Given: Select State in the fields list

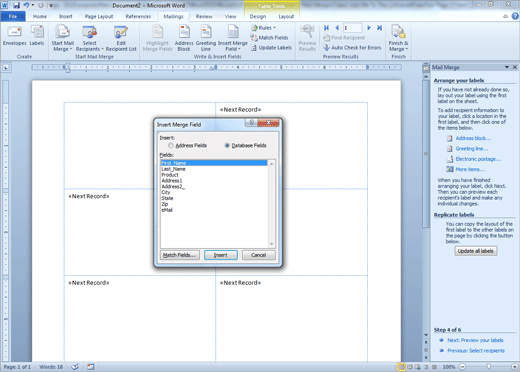Looking at the screenshot, I should (214, 198).
